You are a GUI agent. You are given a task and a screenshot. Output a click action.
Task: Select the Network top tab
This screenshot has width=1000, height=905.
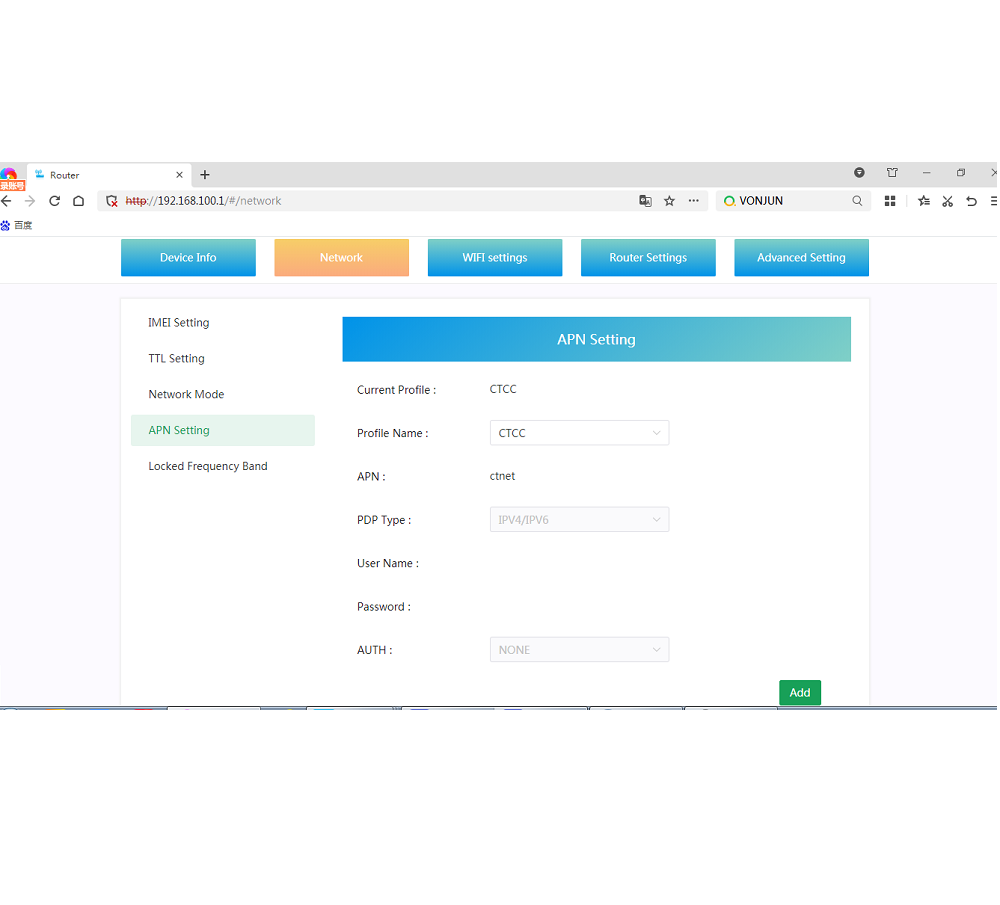pyautogui.click(x=341, y=258)
